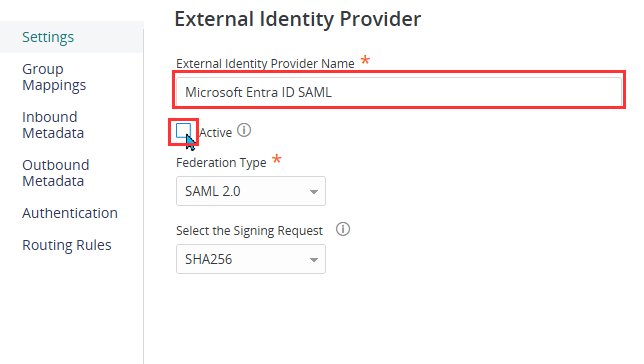This screenshot has height=364, width=644.
Task: Click the External Identity Provider Name label
Action: [x=265, y=64]
